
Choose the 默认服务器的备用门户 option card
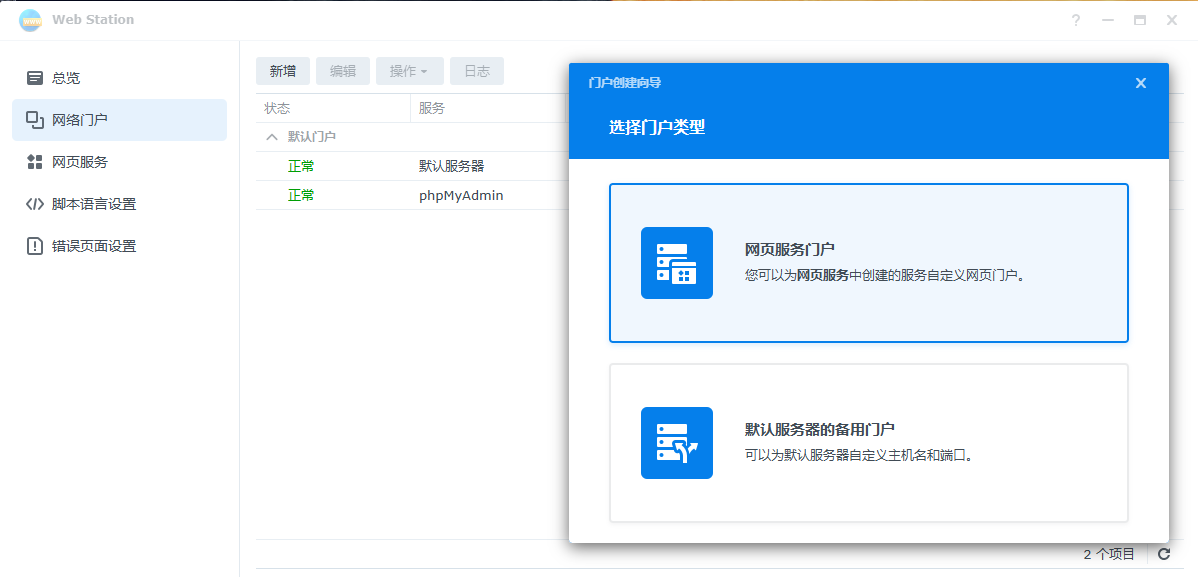869,442
